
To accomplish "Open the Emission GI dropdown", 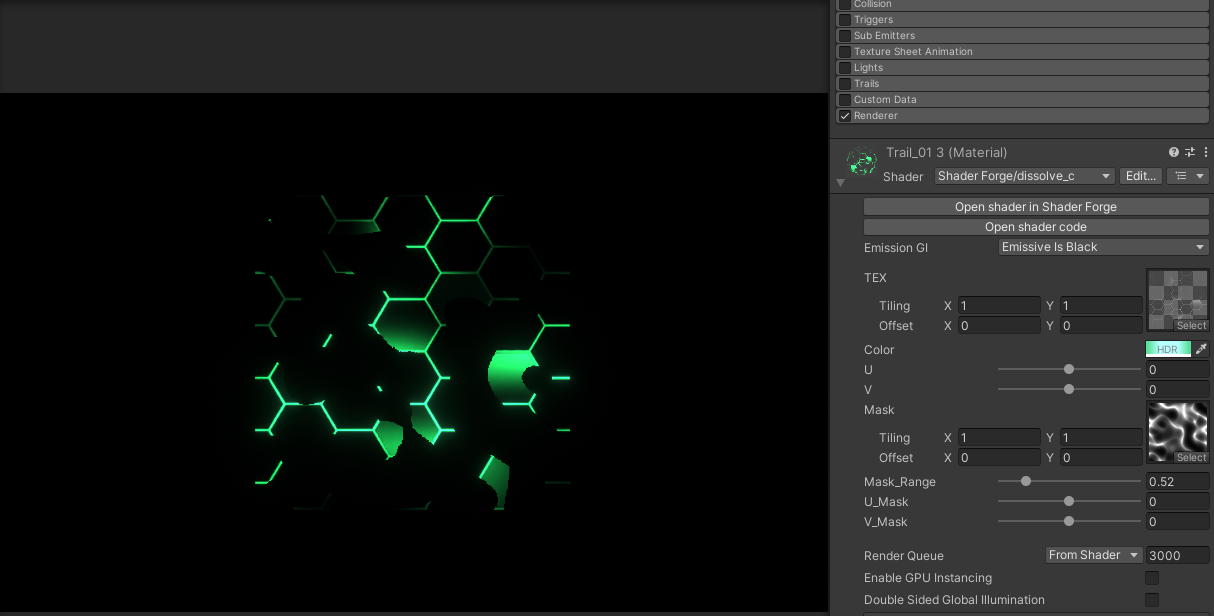I will point(1102,247).
